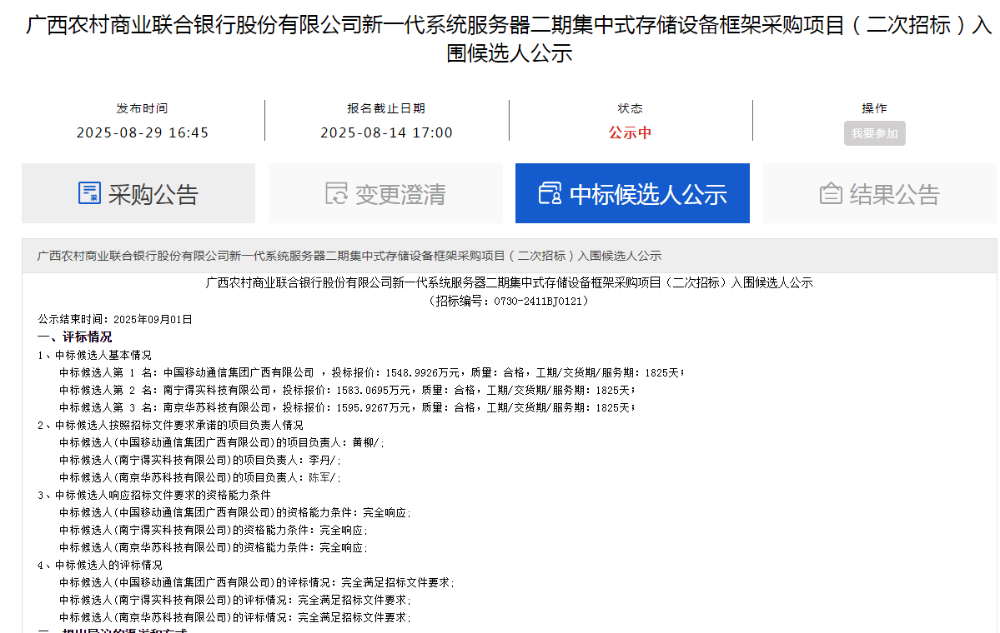Click candidate 2 line 南宁得实科技 1583.0695万元
1000x633 pixels.
[x=348, y=389]
